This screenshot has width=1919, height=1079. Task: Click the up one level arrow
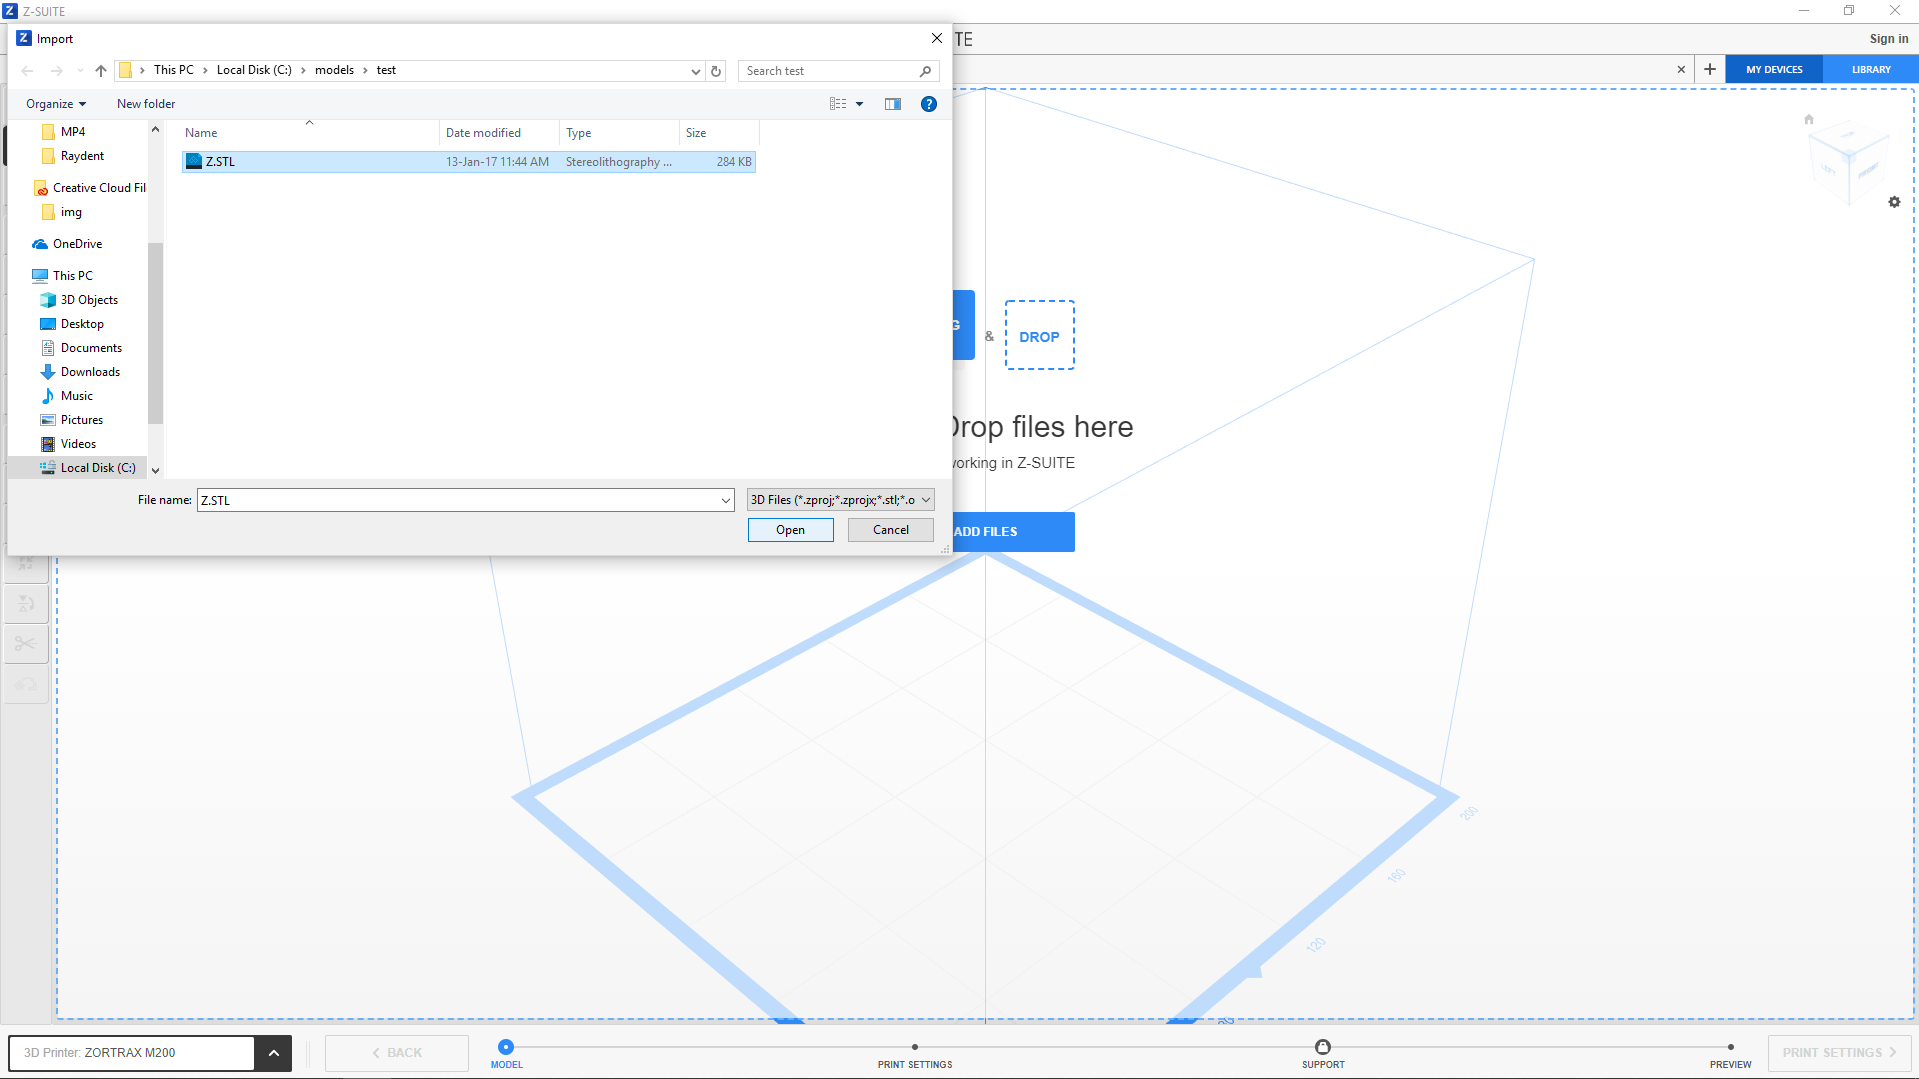(x=101, y=71)
